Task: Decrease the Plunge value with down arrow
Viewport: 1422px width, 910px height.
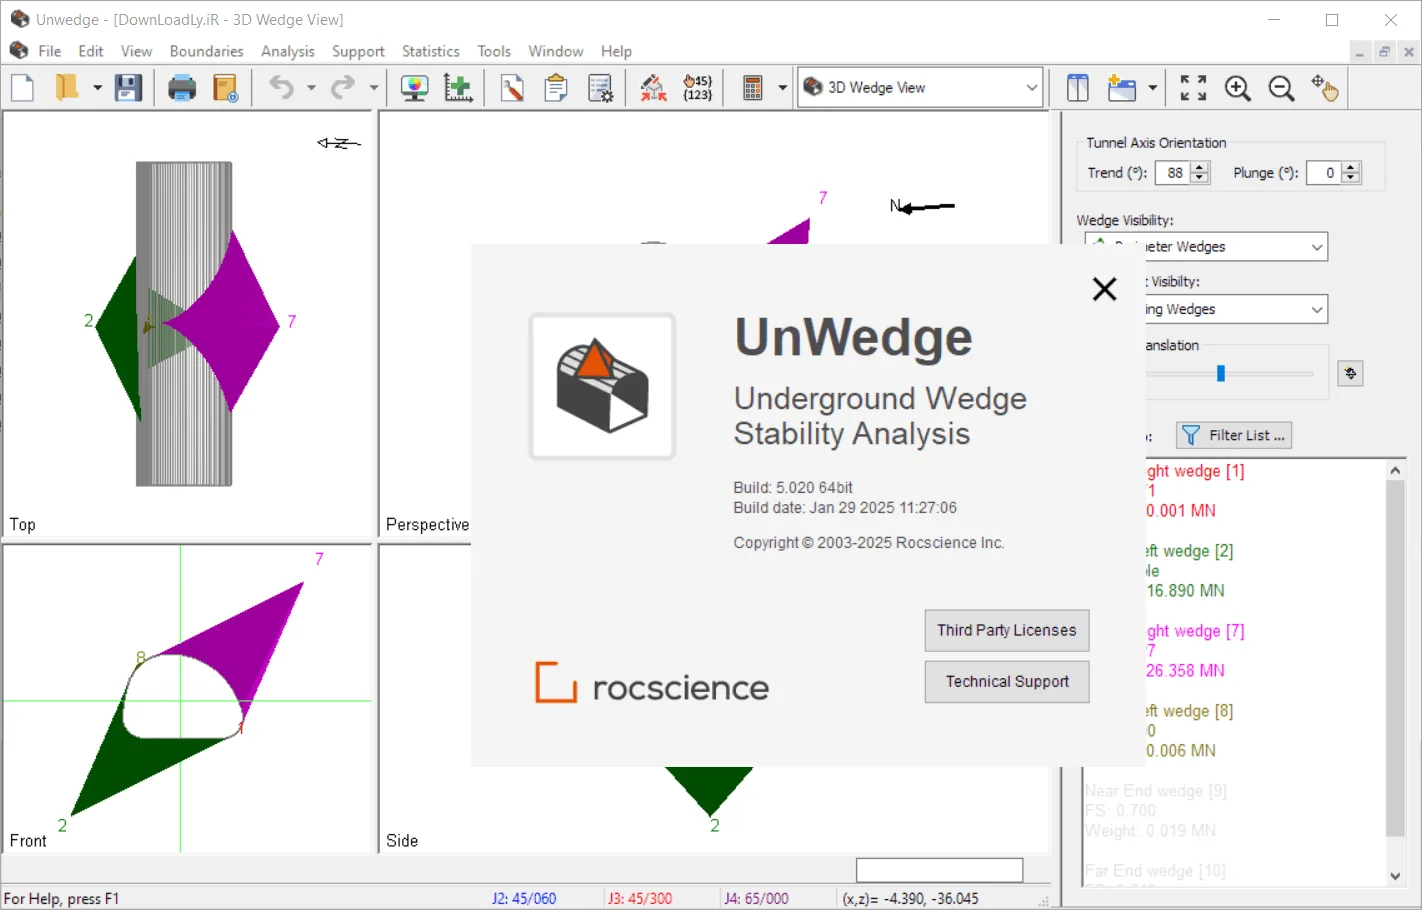Action: 1351,178
